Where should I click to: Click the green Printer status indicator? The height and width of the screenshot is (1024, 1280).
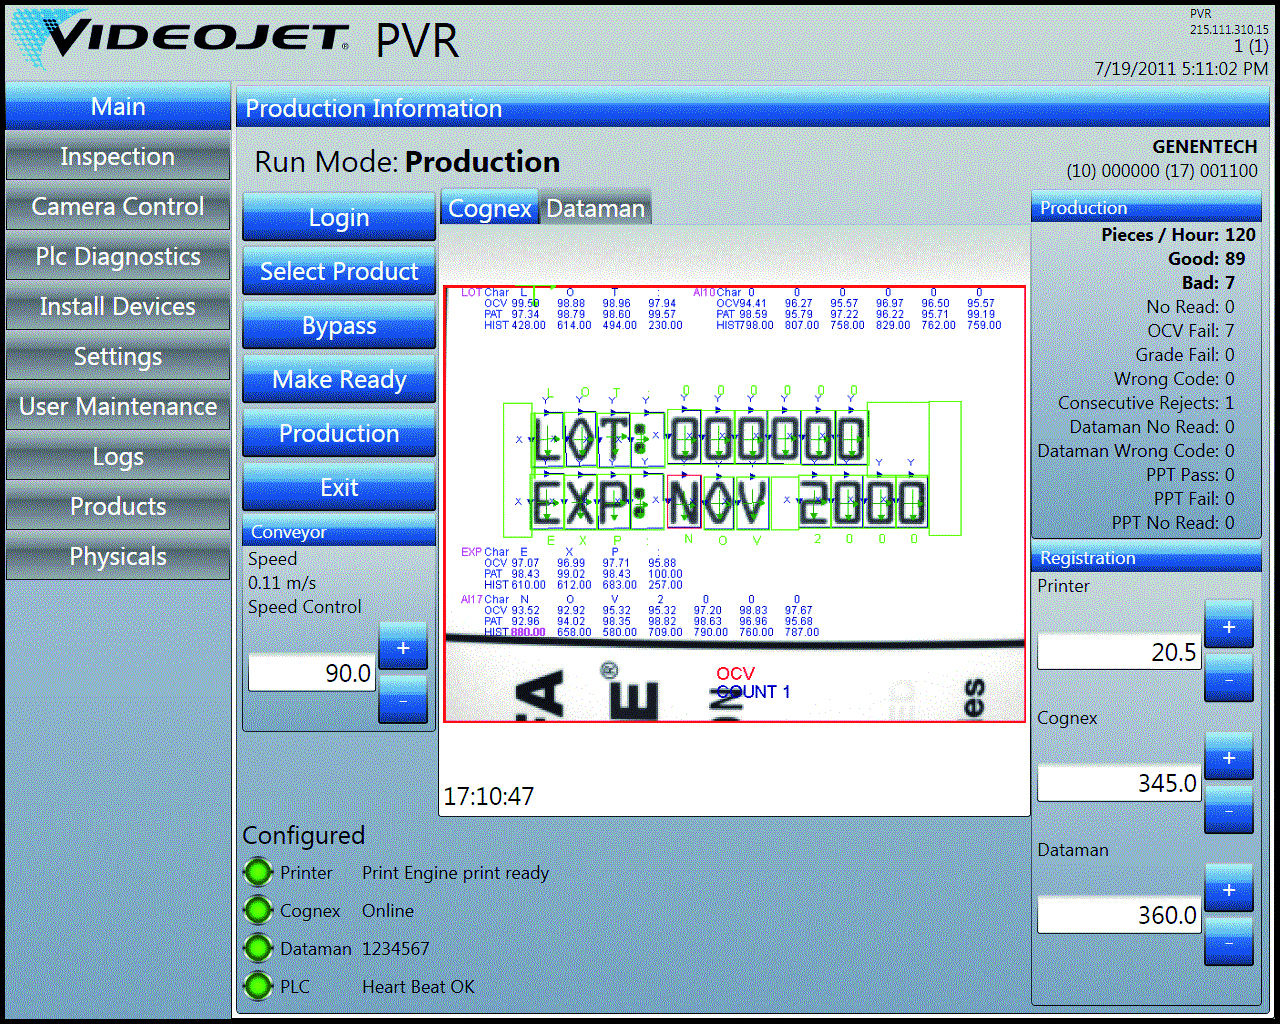pos(258,872)
